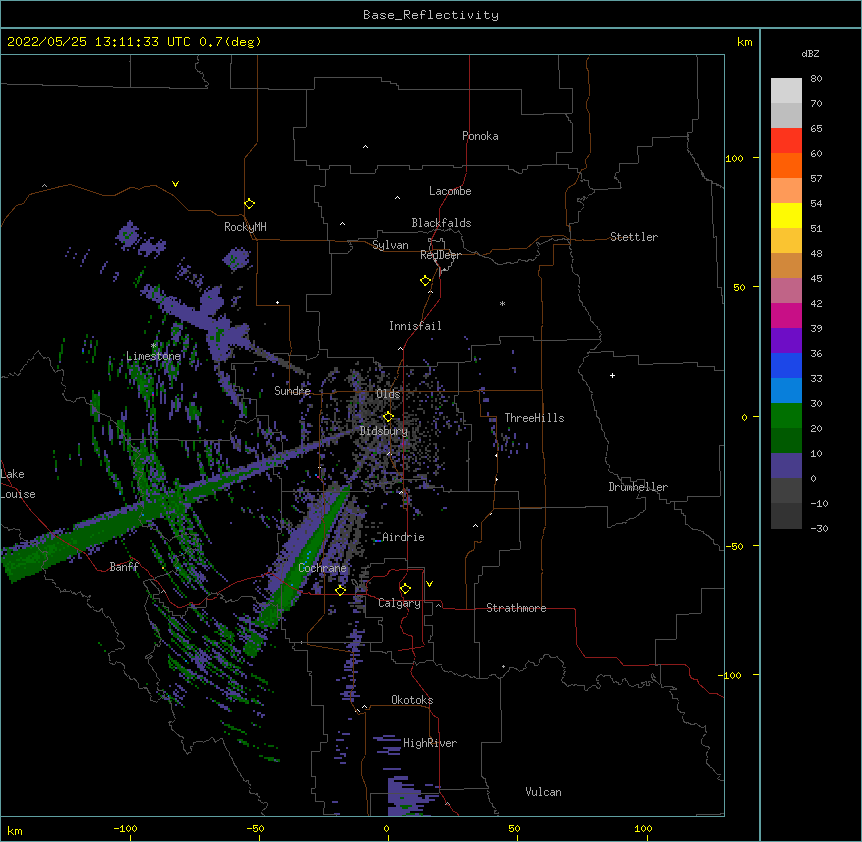Viewport: 862px width, 842px height.
Task: Click the Didsbury label
Action: 384,431
